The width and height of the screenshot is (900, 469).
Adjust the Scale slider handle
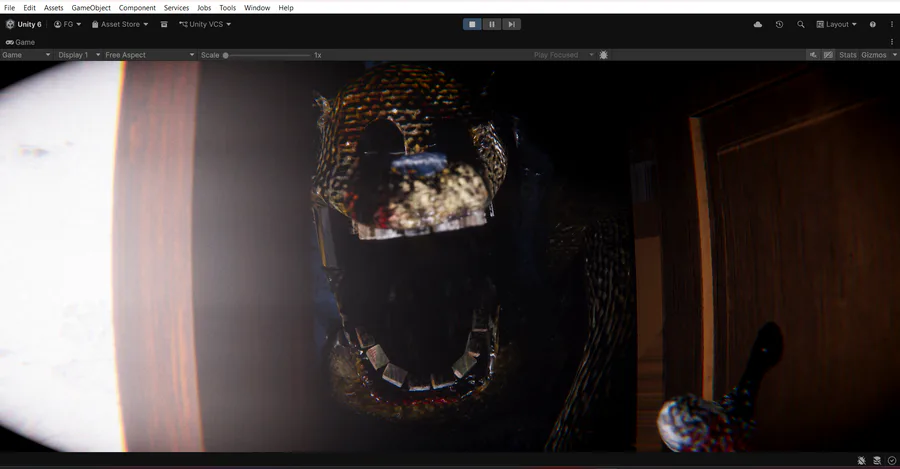point(226,55)
